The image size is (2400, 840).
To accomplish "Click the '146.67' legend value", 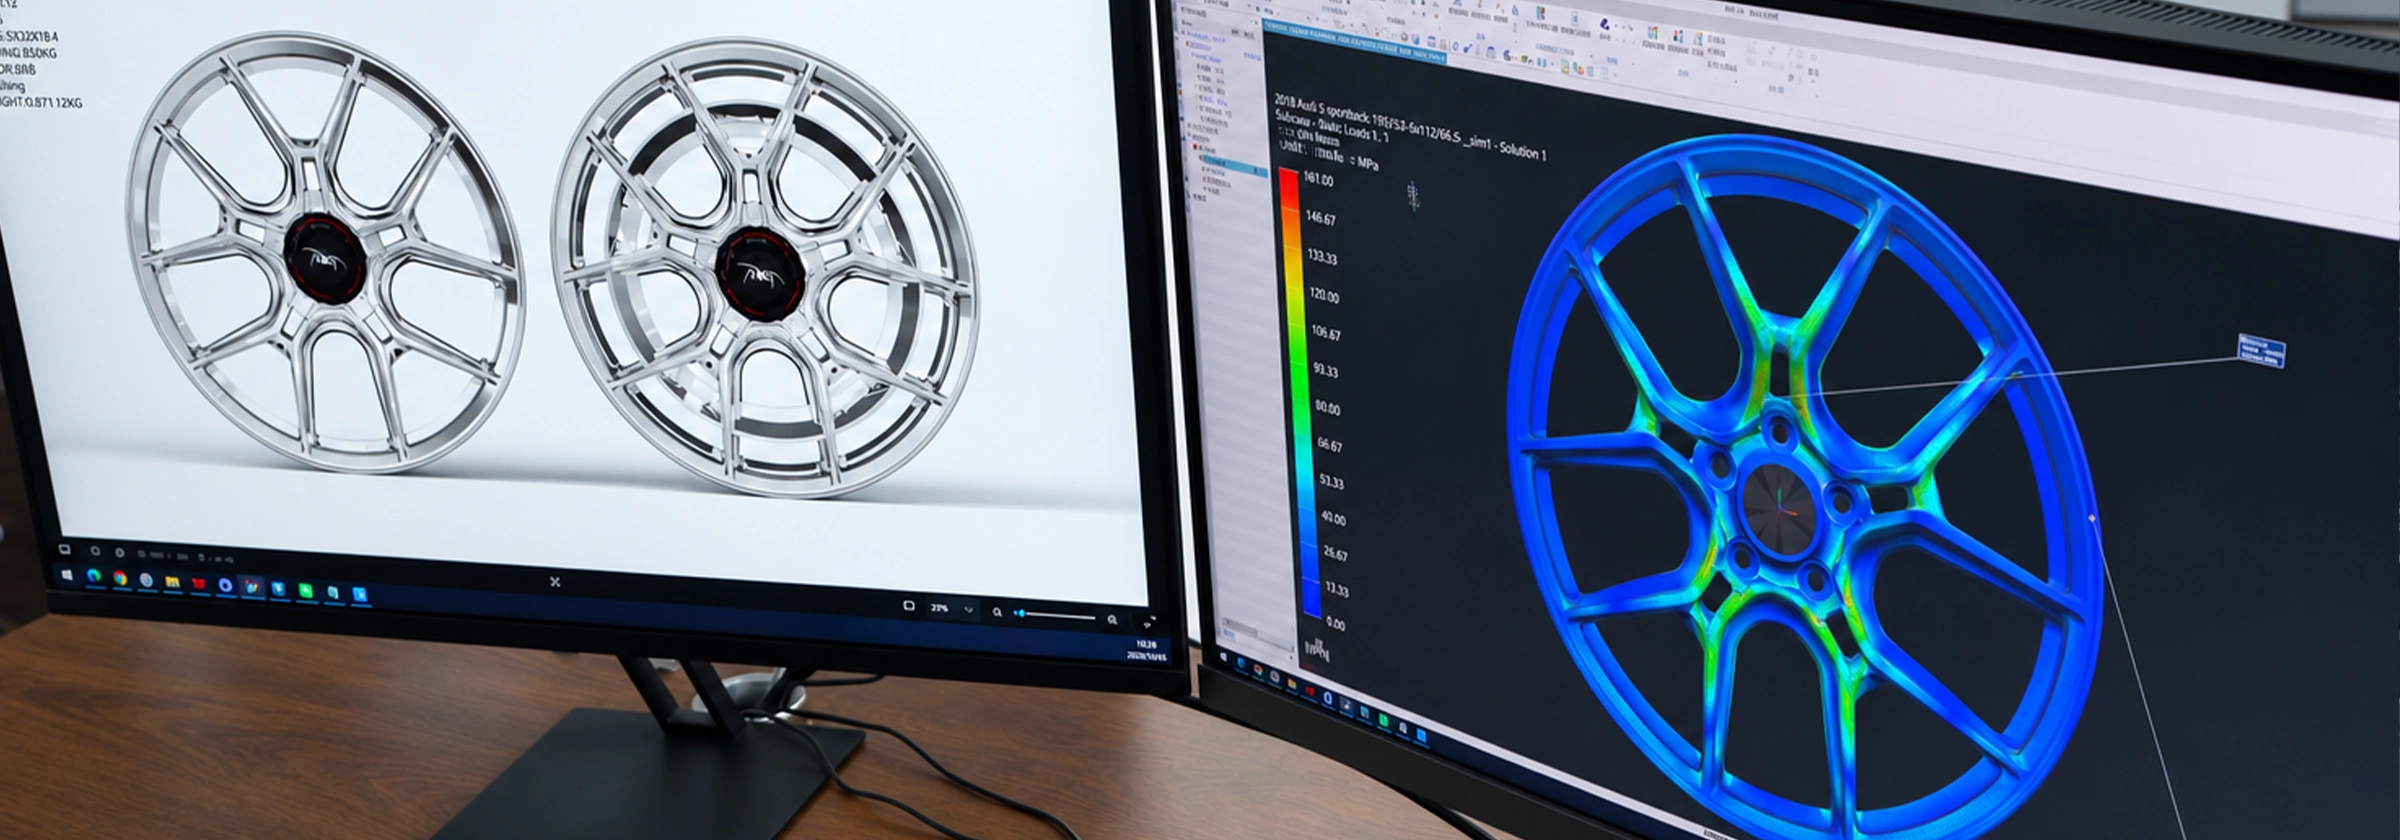I will (x=1320, y=217).
